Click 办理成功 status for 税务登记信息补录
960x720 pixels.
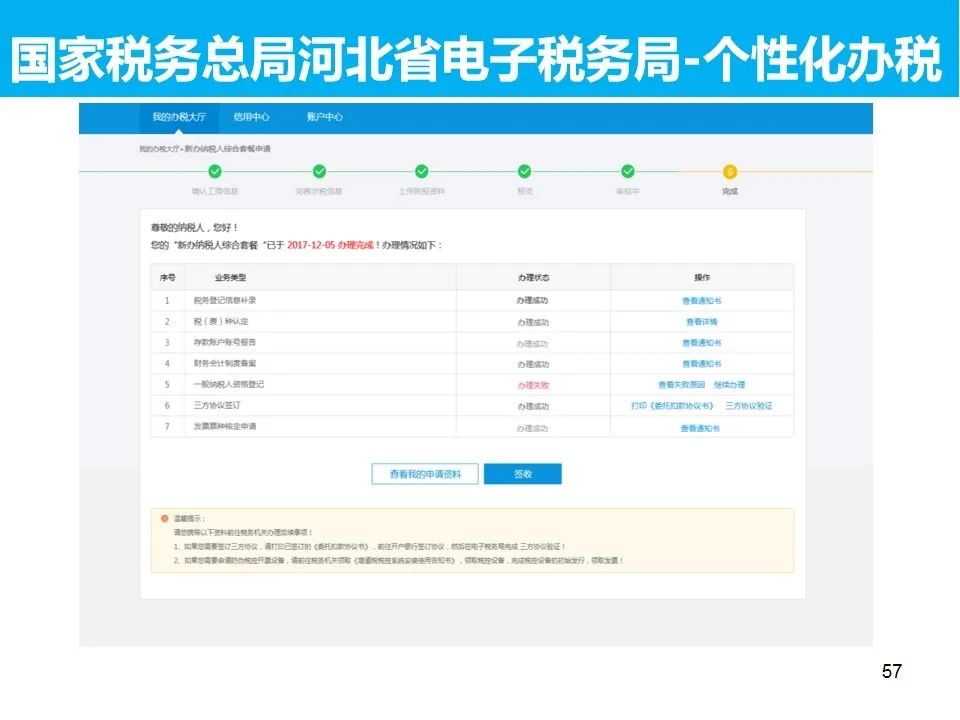click(533, 301)
